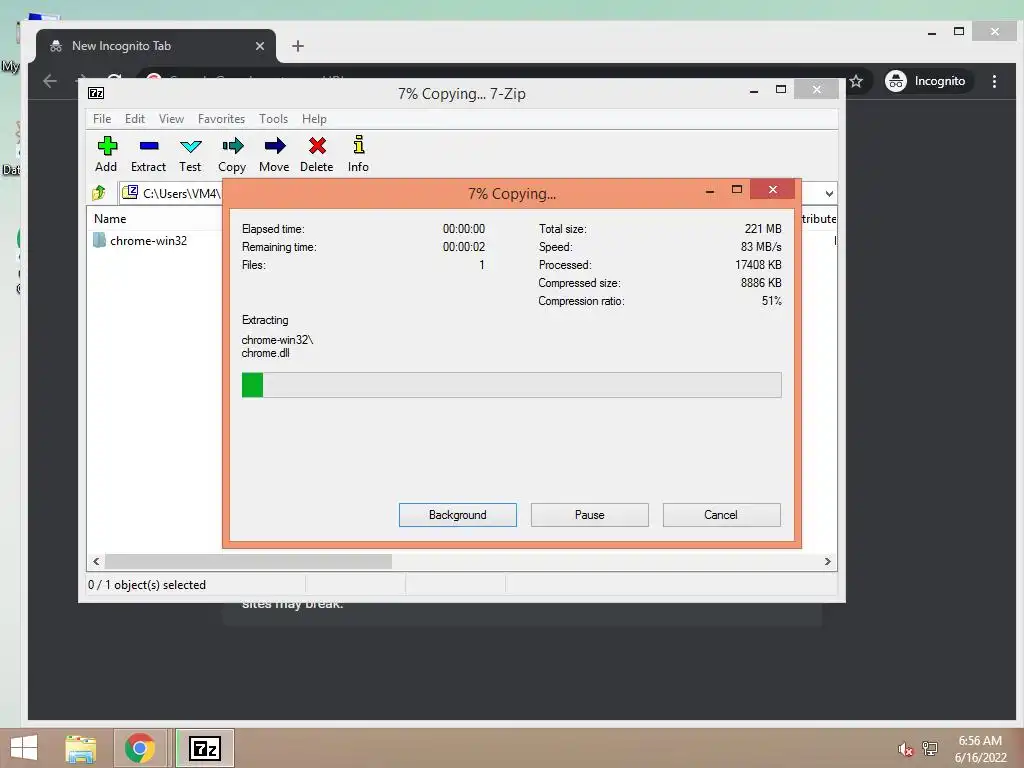The width and height of the screenshot is (1024, 768).
Task: Open the Tools menu
Action: [x=273, y=119]
